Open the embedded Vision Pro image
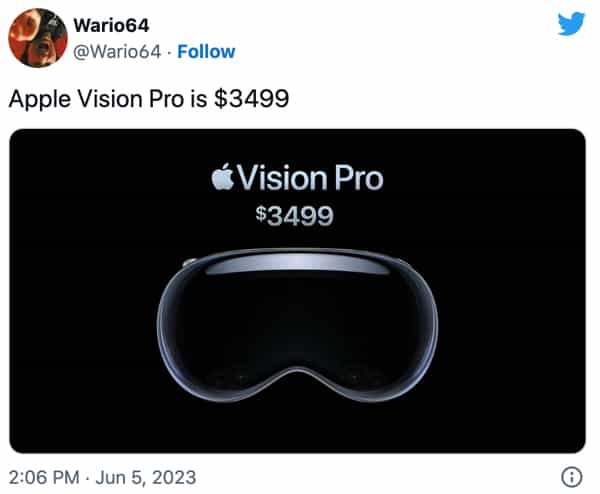600x494 pixels. pos(297,291)
